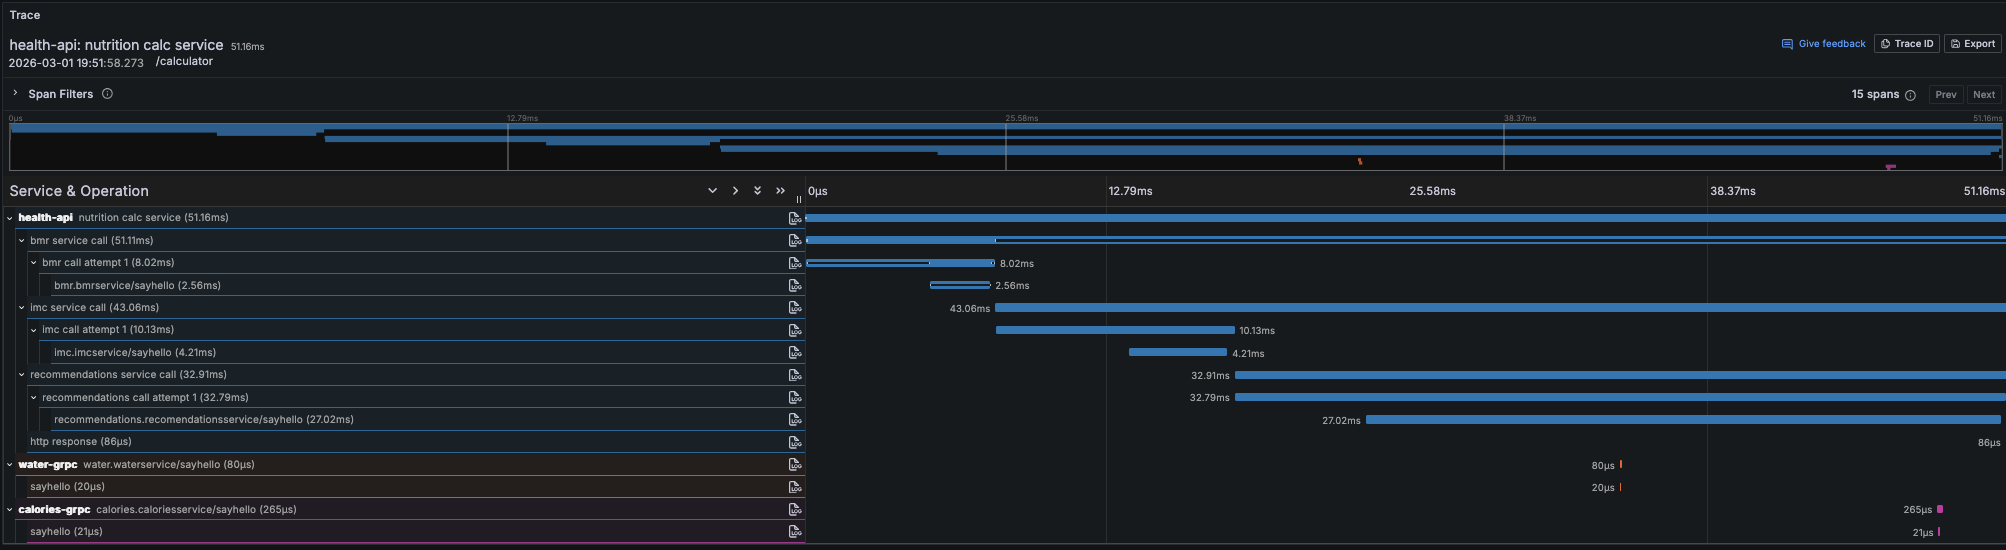This screenshot has height=550, width=2006.
Task: Click the collapse-all double chevron right icon
Action: pos(780,191)
